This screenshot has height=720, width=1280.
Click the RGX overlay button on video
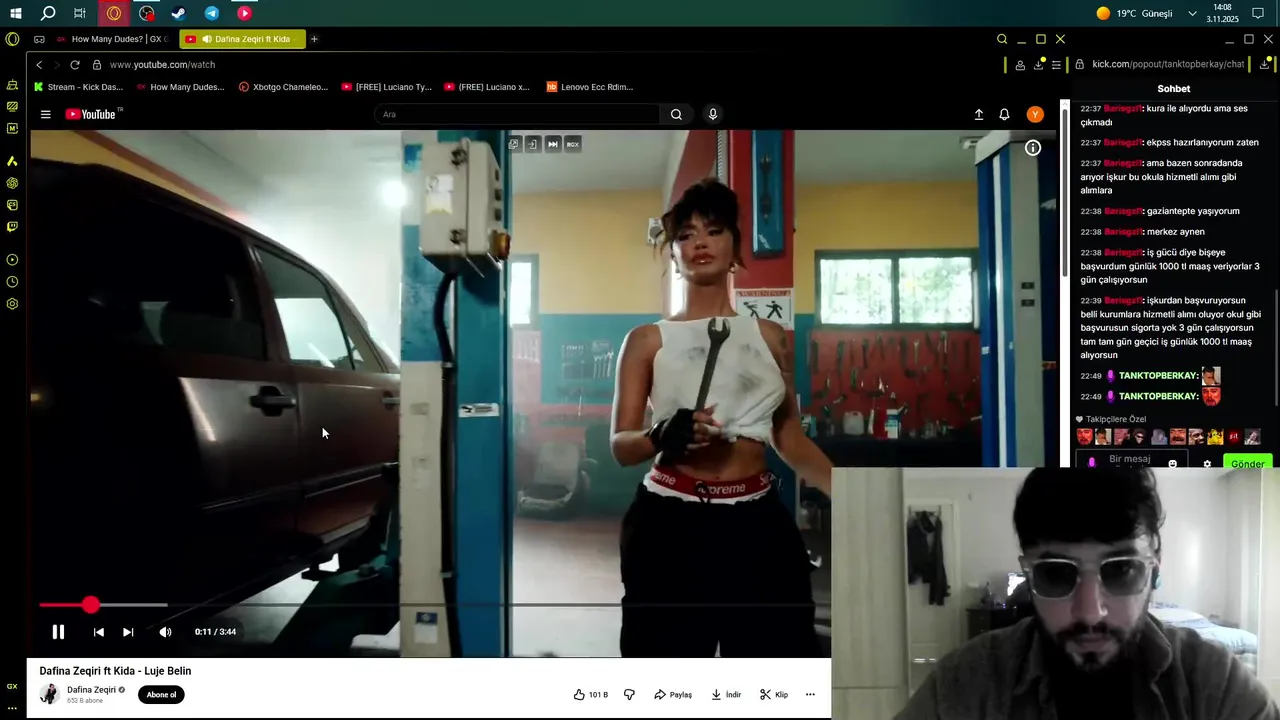tap(573, 144)
